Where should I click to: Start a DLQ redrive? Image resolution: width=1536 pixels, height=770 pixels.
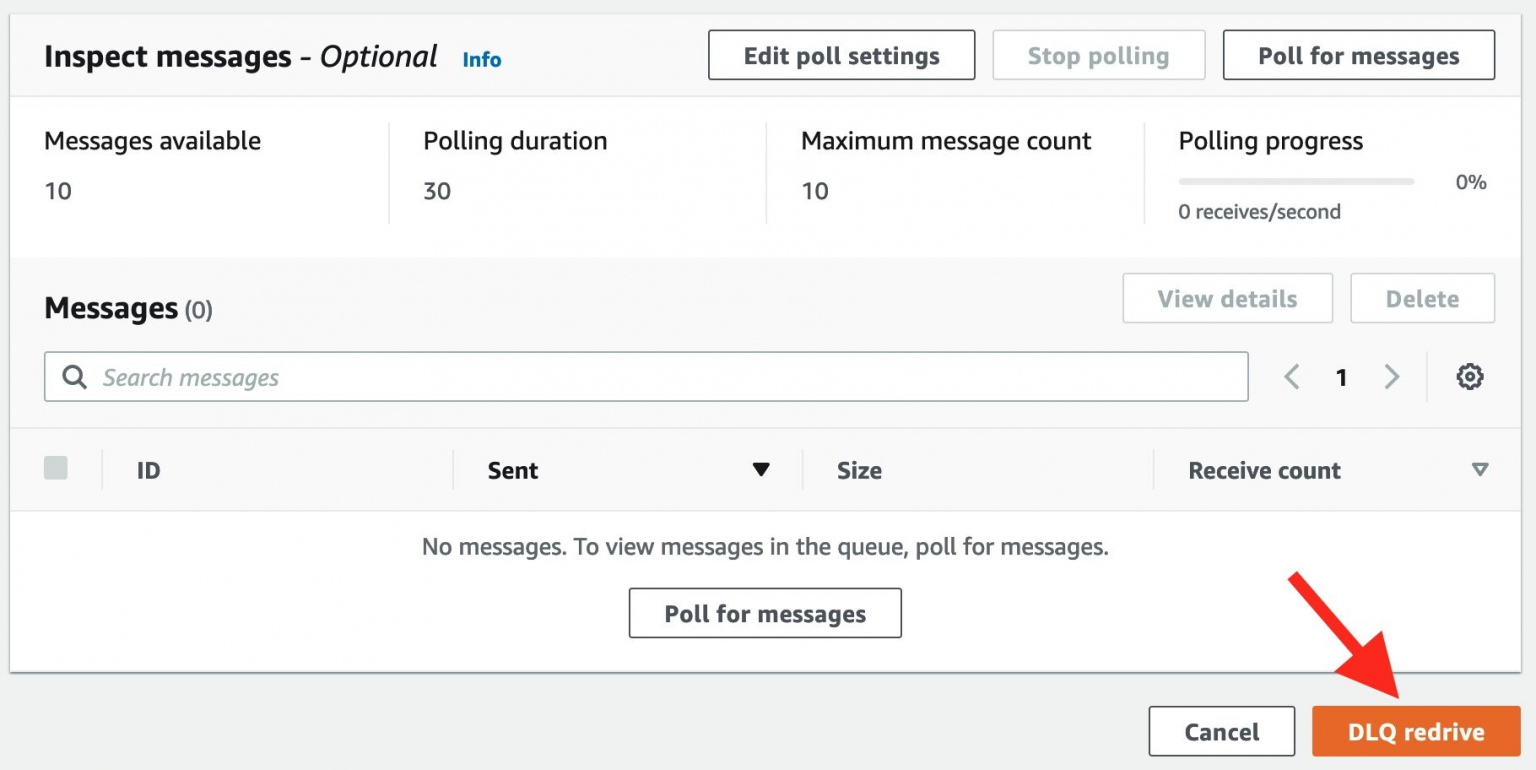[1415, 731]
